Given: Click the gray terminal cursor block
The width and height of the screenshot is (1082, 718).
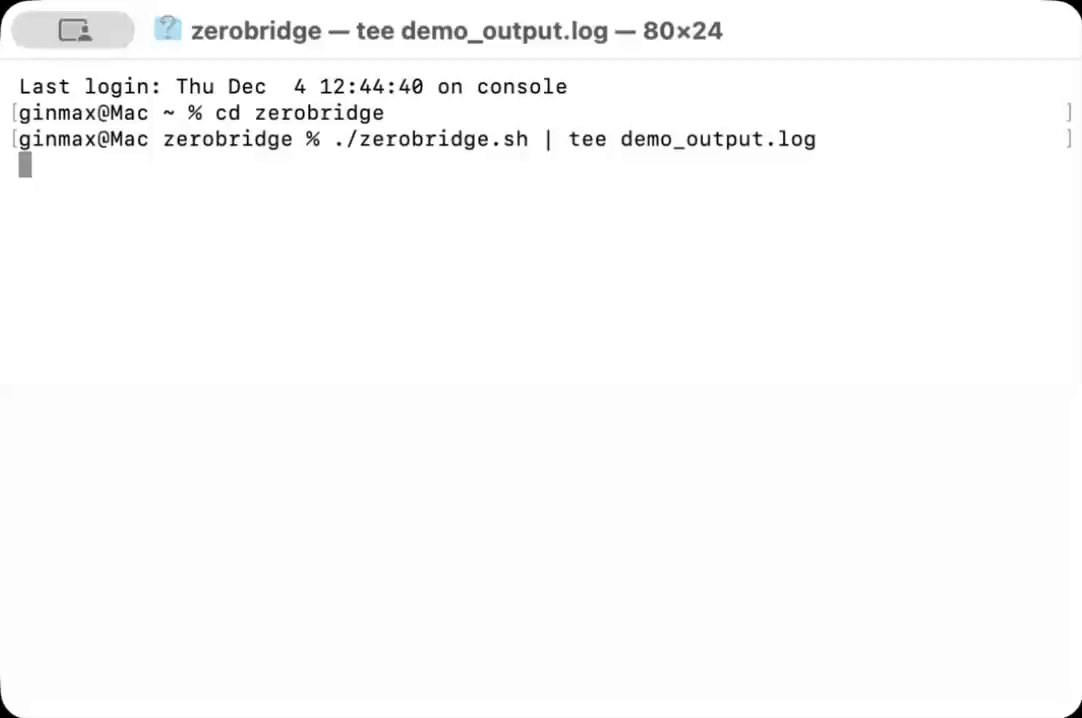Looking at the screenshot, I should click(25, 165).
